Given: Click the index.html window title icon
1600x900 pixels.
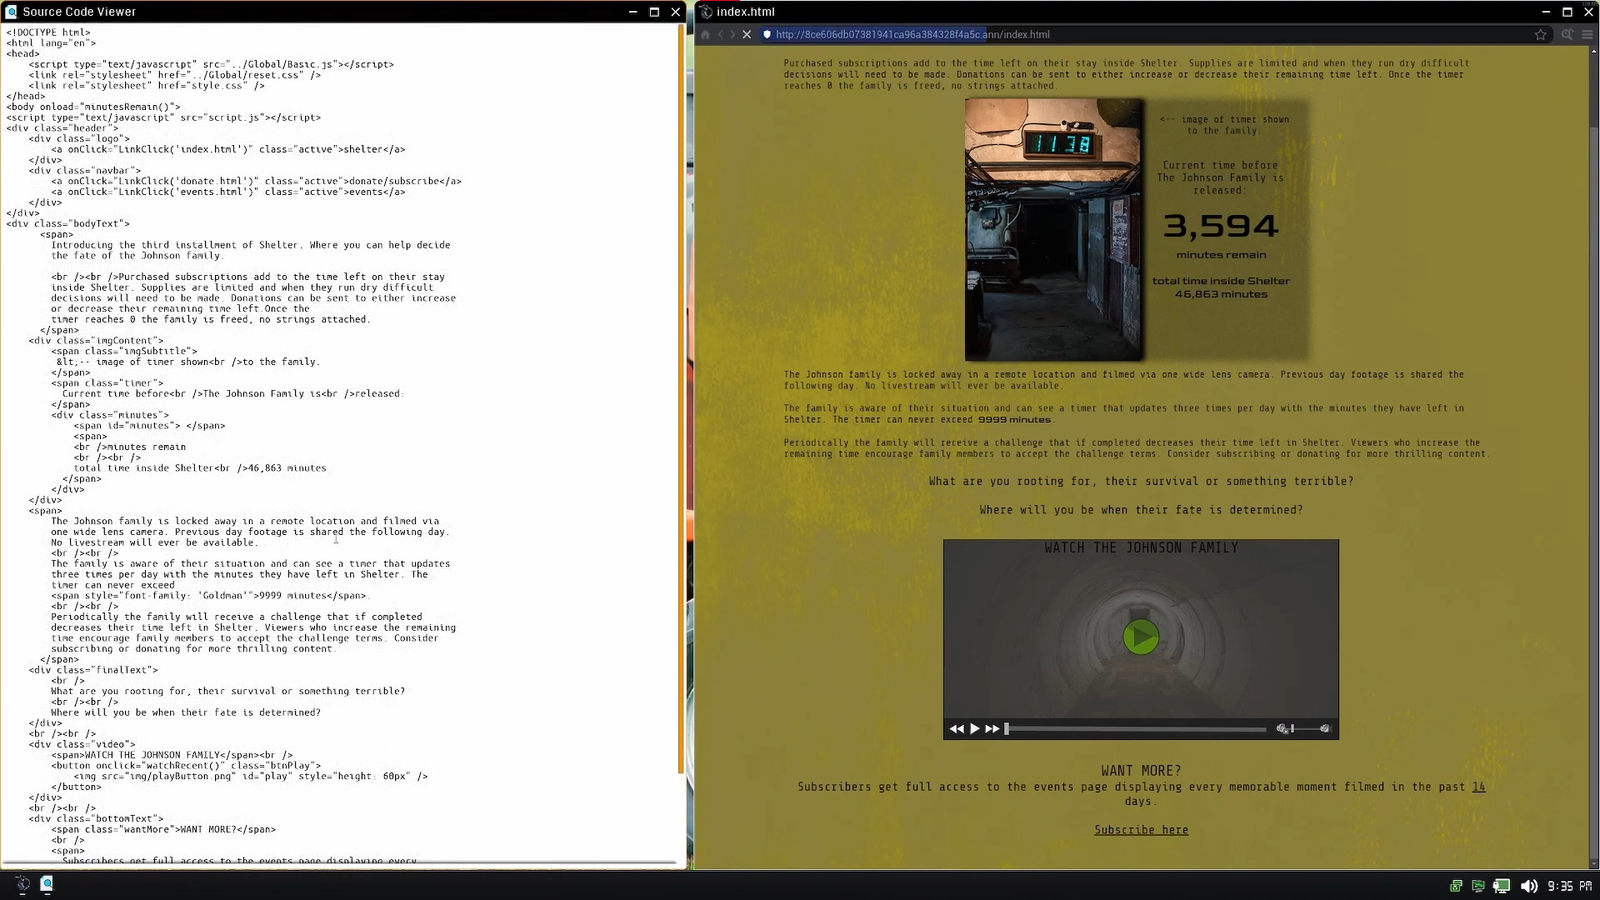Looking at the screenshot, I should pos(706,12).
